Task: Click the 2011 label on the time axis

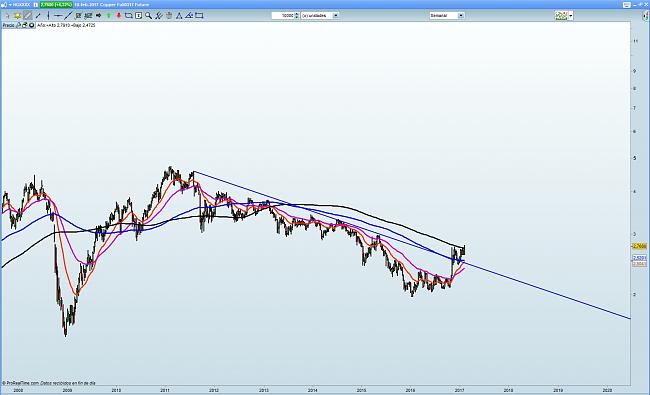Action: [165, 390]
